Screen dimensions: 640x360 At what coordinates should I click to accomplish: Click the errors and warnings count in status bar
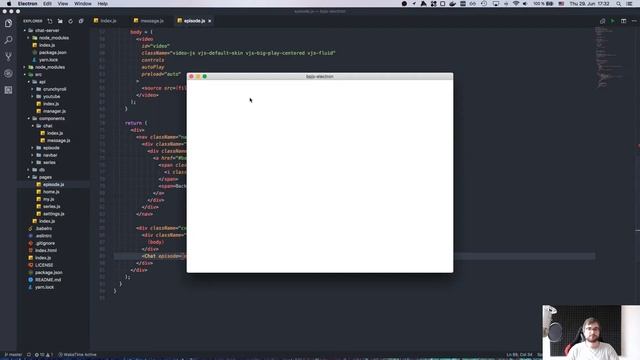pyautogui.click(x=44, y=355)
